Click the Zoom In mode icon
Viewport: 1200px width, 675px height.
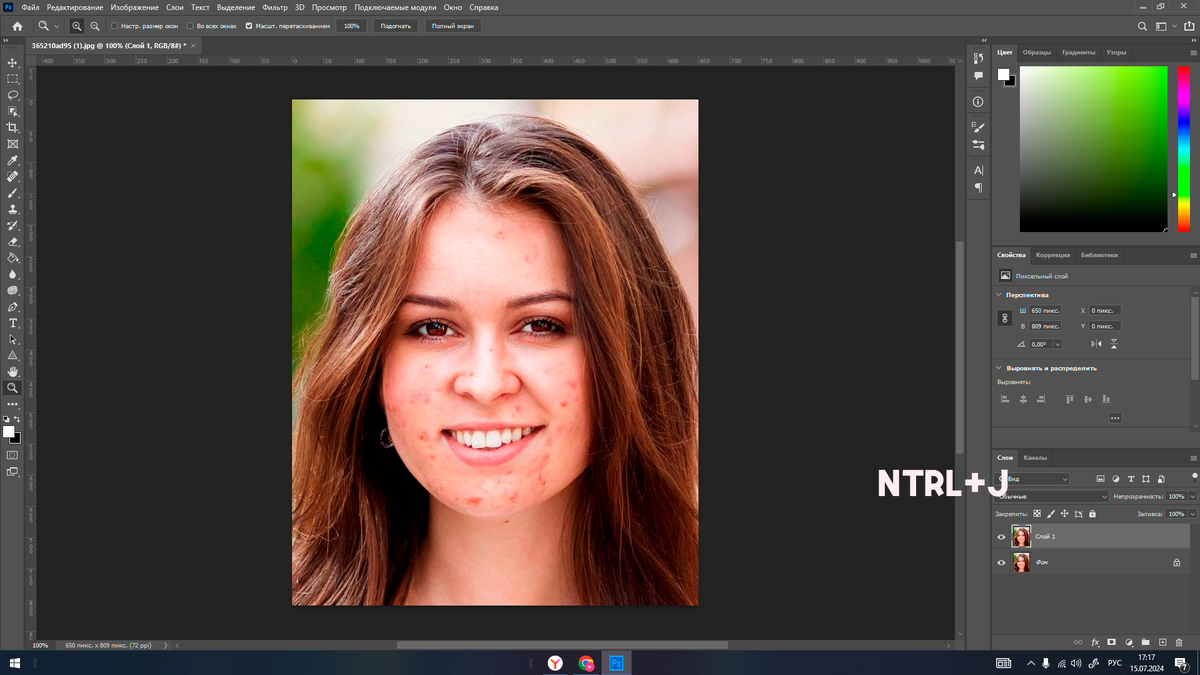point(77,26)
